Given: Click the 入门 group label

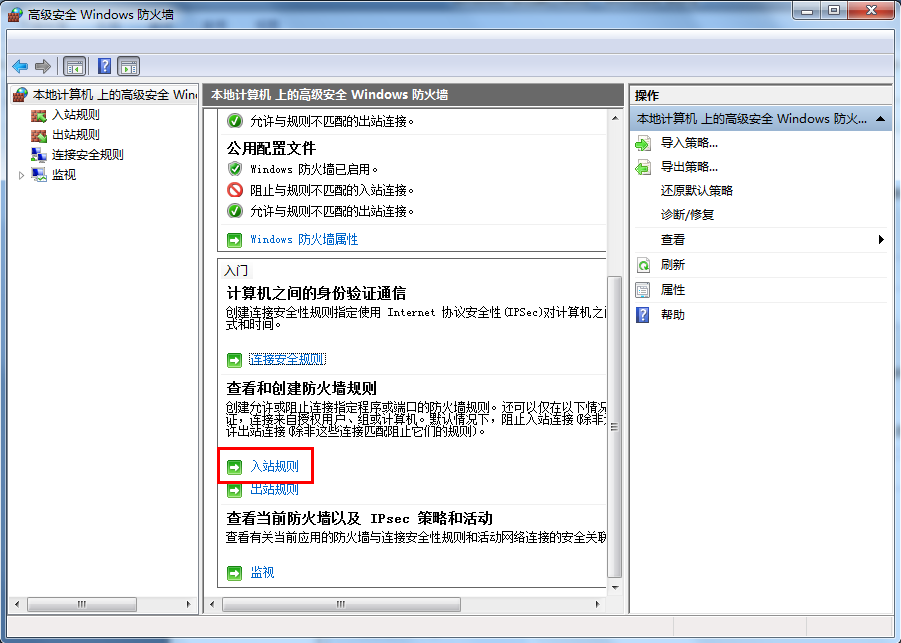Looking at the screenshot, I should (236, 270).
